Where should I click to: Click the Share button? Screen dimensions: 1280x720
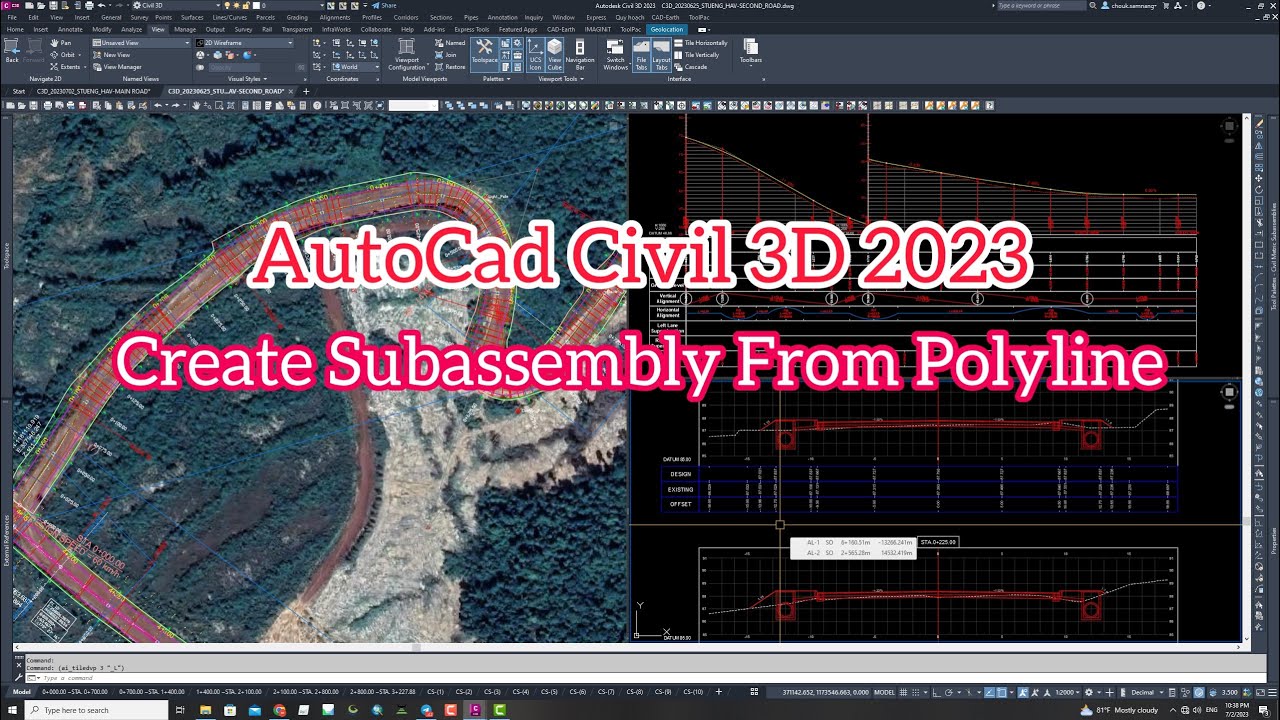pyautogui.click(x=382, y=5)
